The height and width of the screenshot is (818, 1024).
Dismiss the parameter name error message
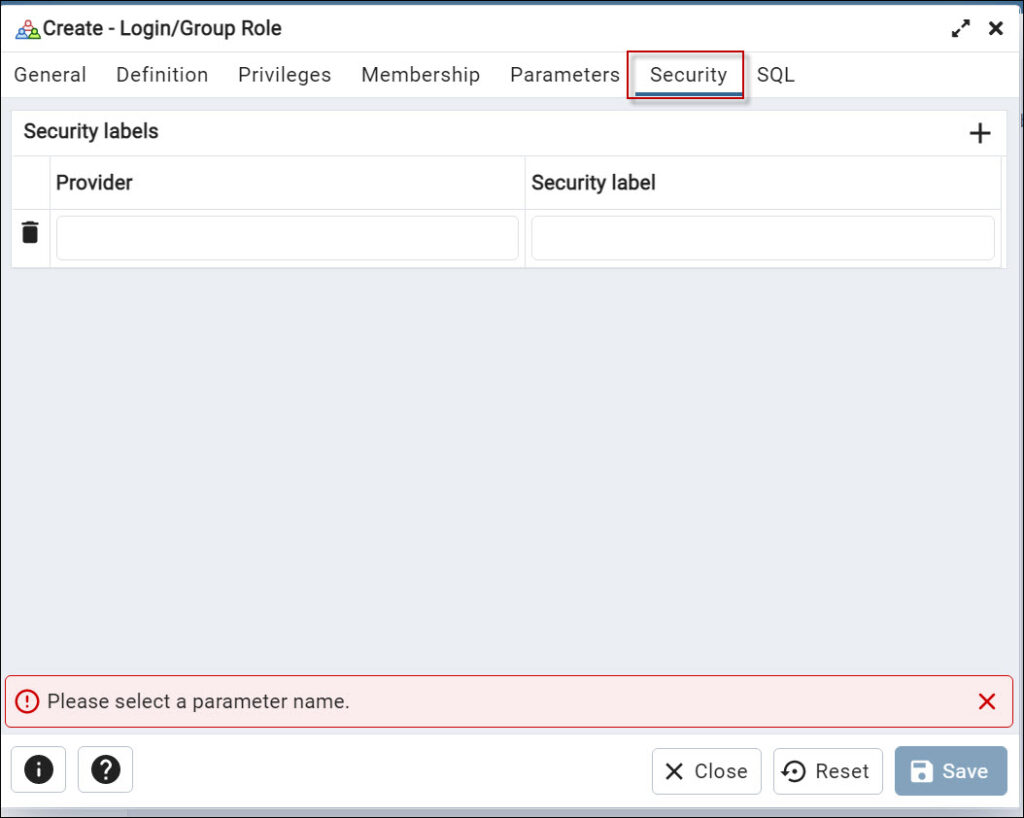click(x=987, y=701)
